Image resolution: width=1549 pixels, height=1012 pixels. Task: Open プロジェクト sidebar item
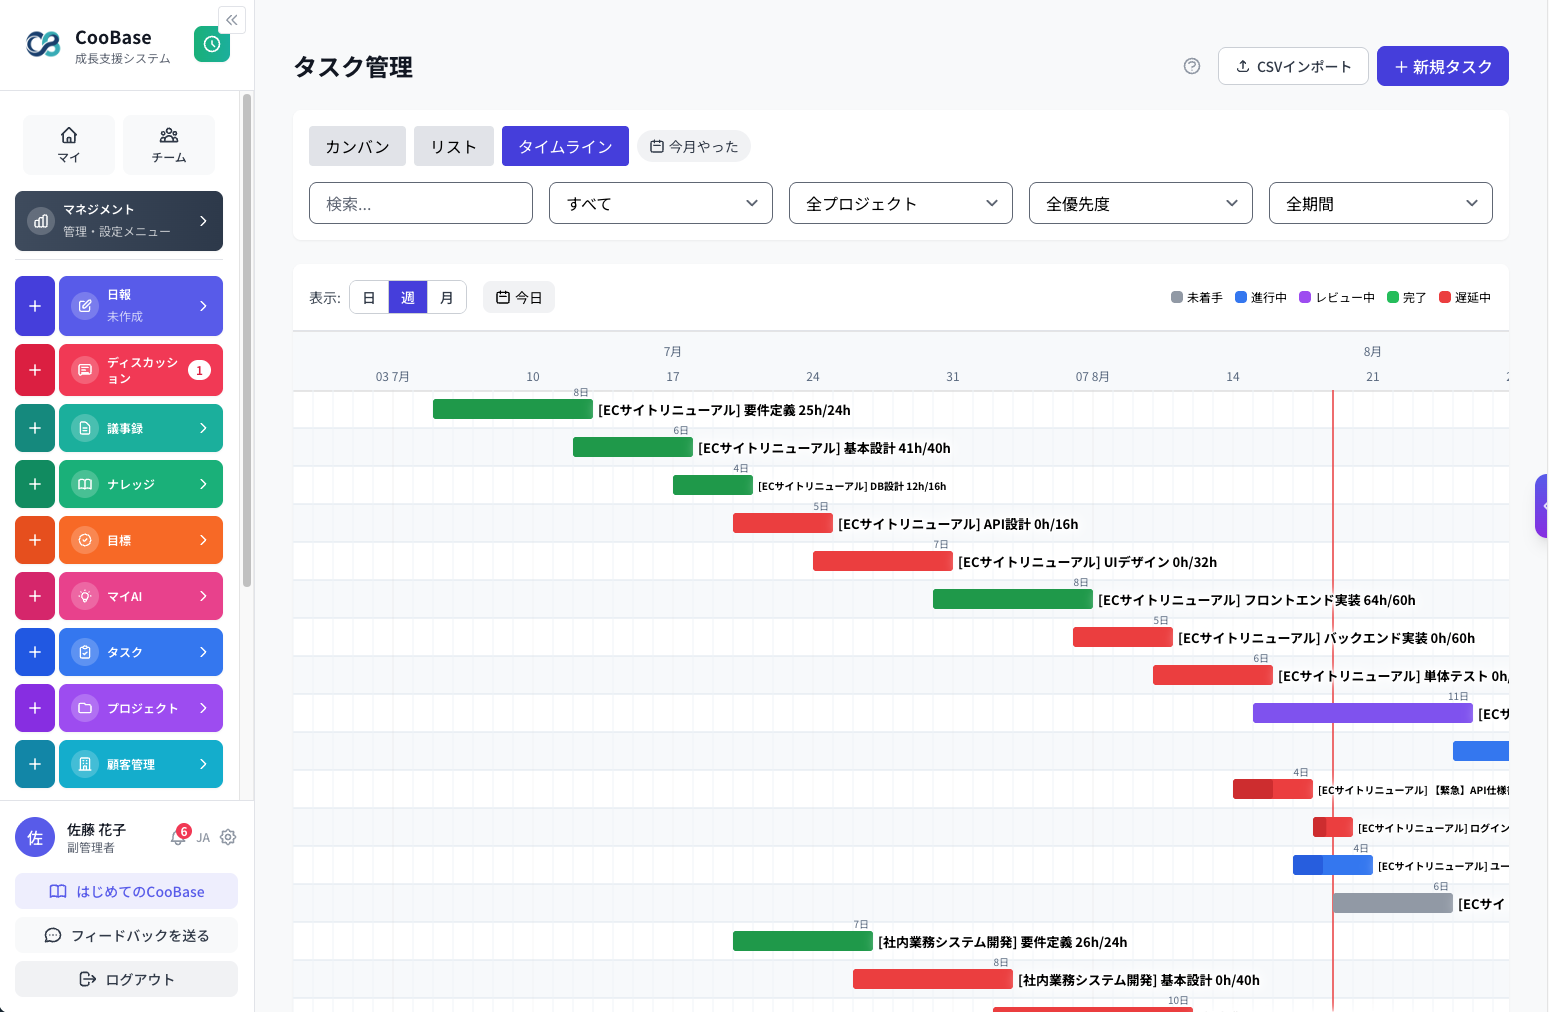pyautogui.click(x=141, y=708)
